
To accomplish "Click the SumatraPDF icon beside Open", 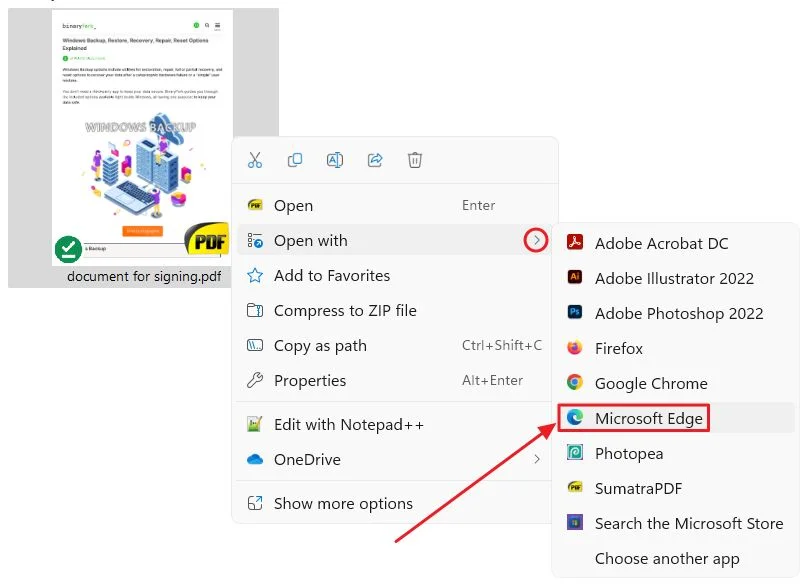I will 255,205.
